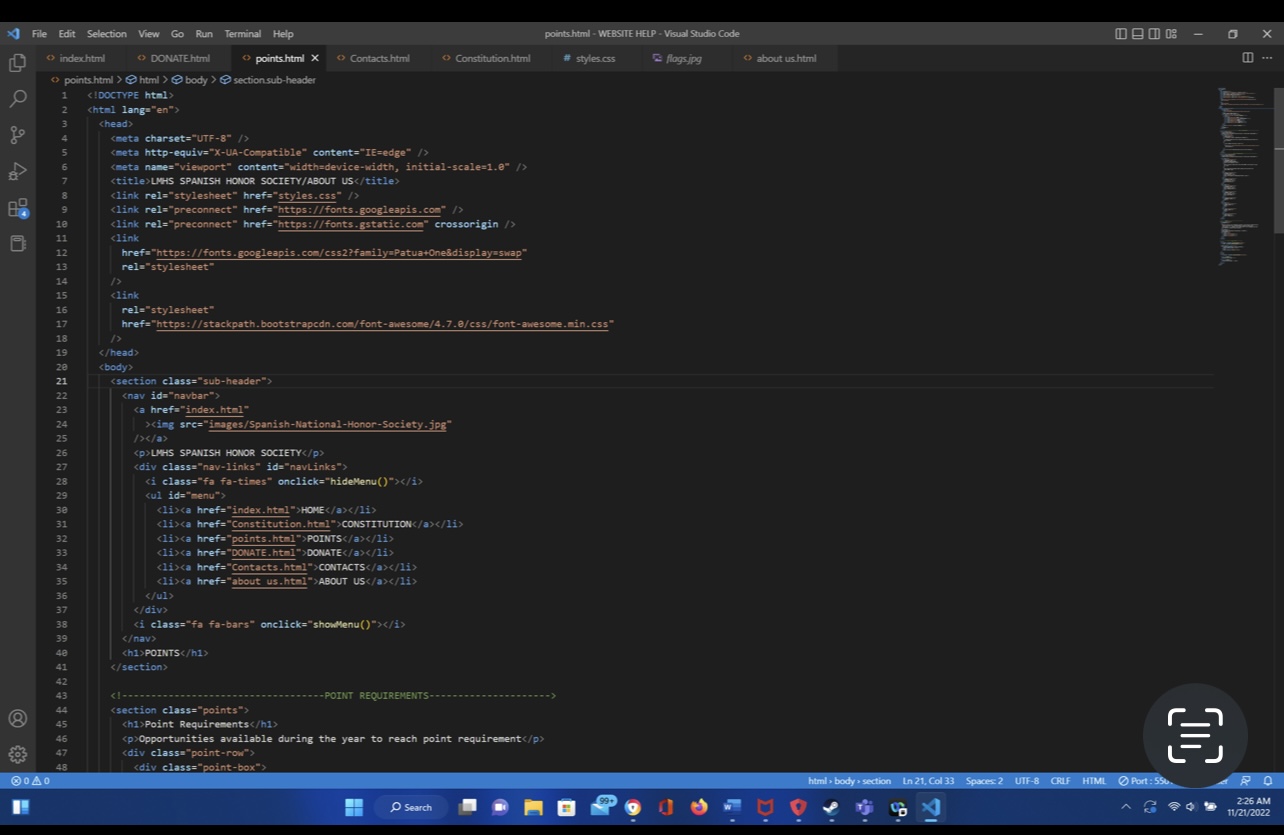Viewport: 1284px width, 835px height.
Task: Click the taskbar Search box
Action: point(411,807)
